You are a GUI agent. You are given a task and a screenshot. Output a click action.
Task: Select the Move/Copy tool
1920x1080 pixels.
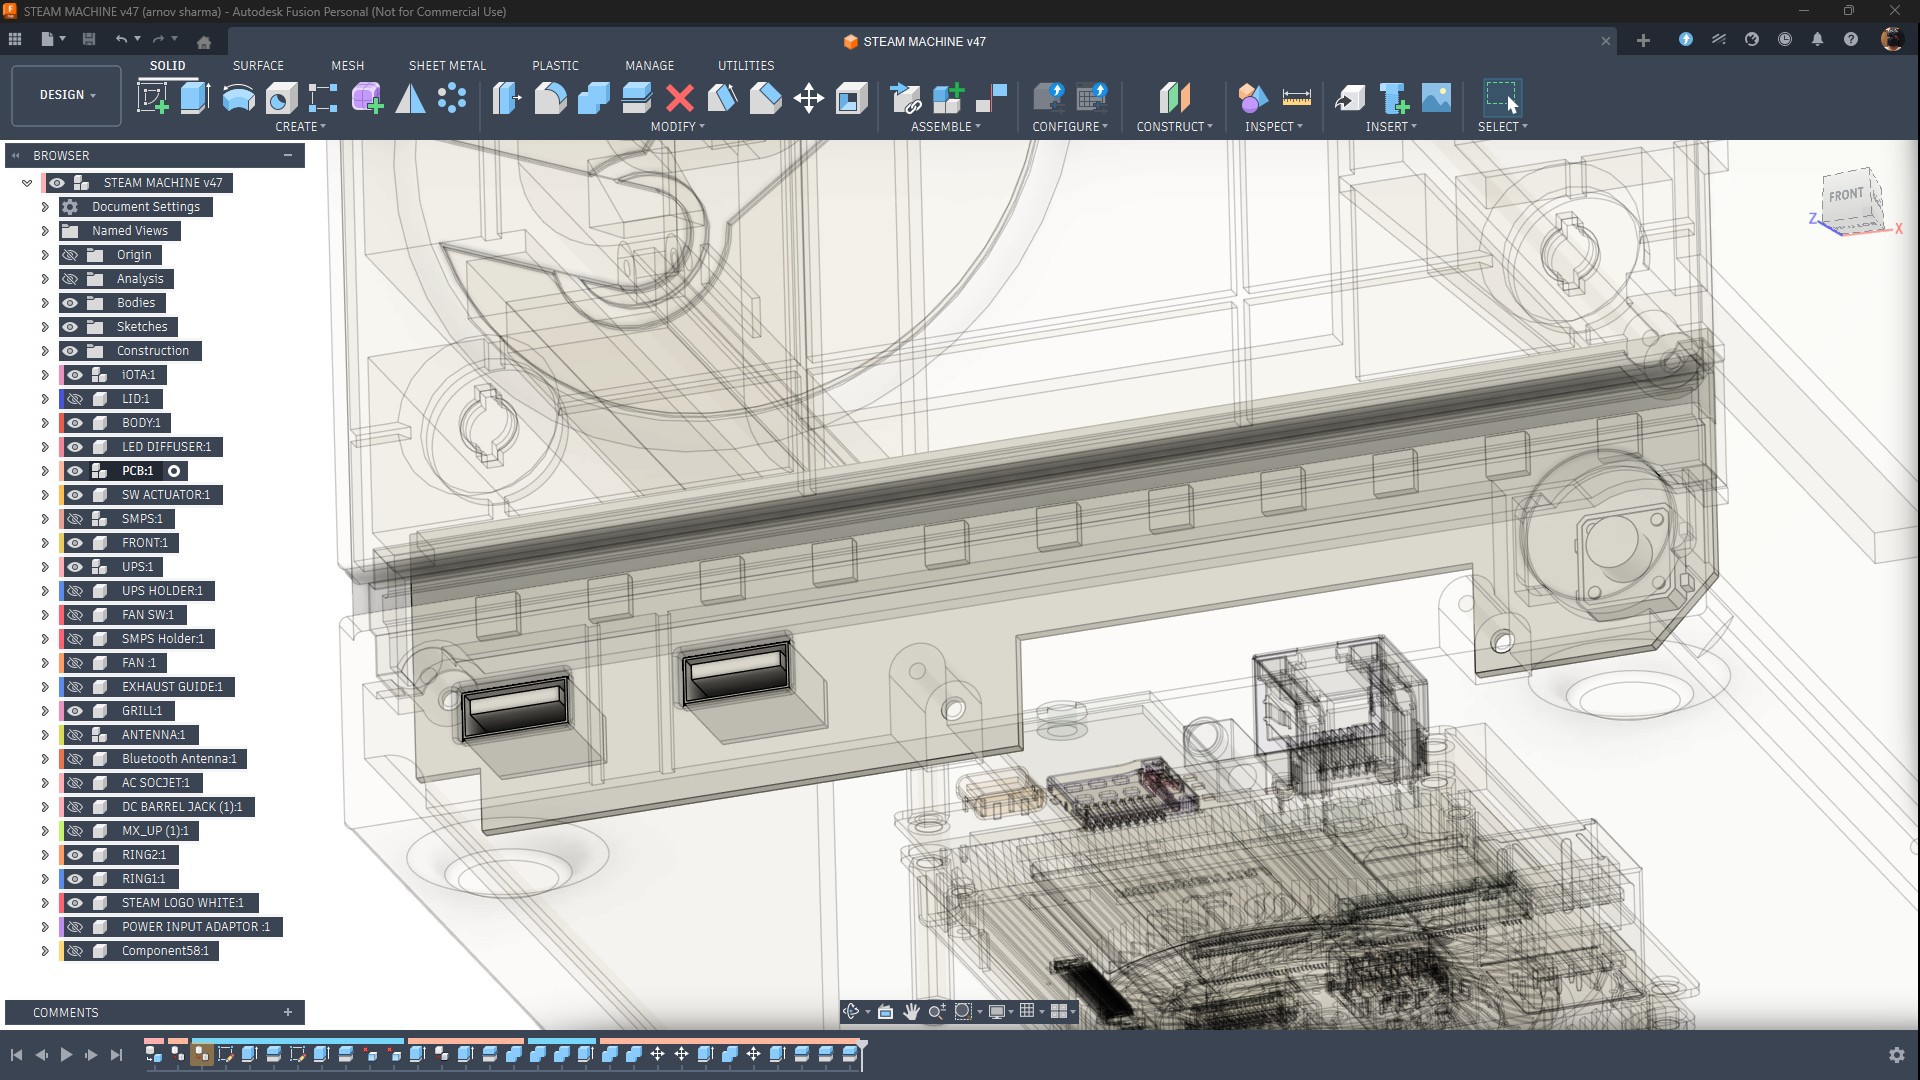(808, 98)
